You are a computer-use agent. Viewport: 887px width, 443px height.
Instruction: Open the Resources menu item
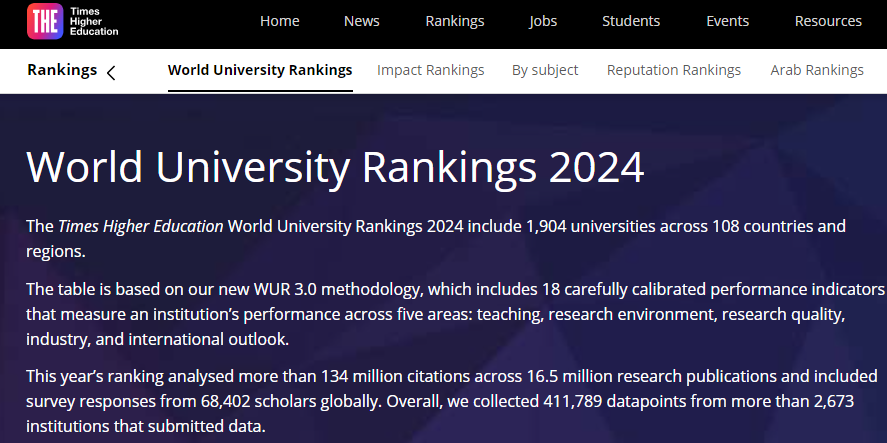click(828, 21)
